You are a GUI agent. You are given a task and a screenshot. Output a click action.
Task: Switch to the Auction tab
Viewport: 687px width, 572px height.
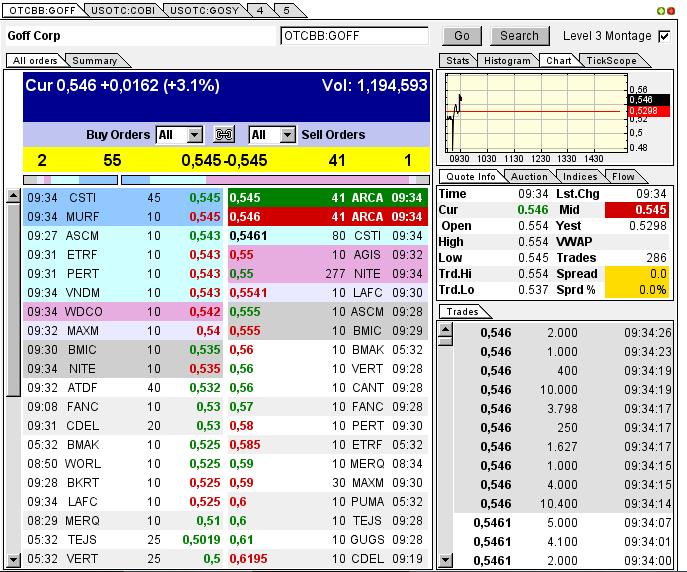click(x=529, y=177)
